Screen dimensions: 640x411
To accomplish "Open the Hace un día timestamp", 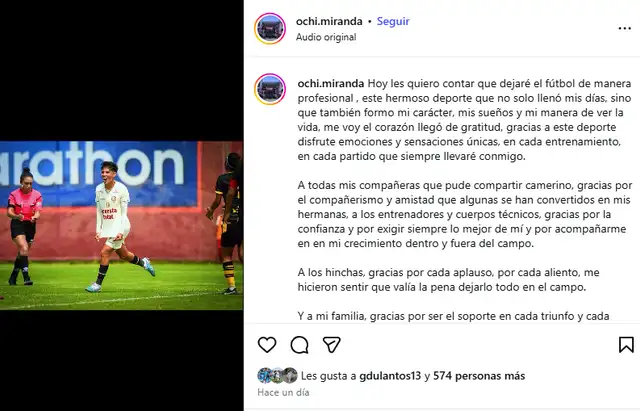I will pyautogui.click(x=283, y=393).
